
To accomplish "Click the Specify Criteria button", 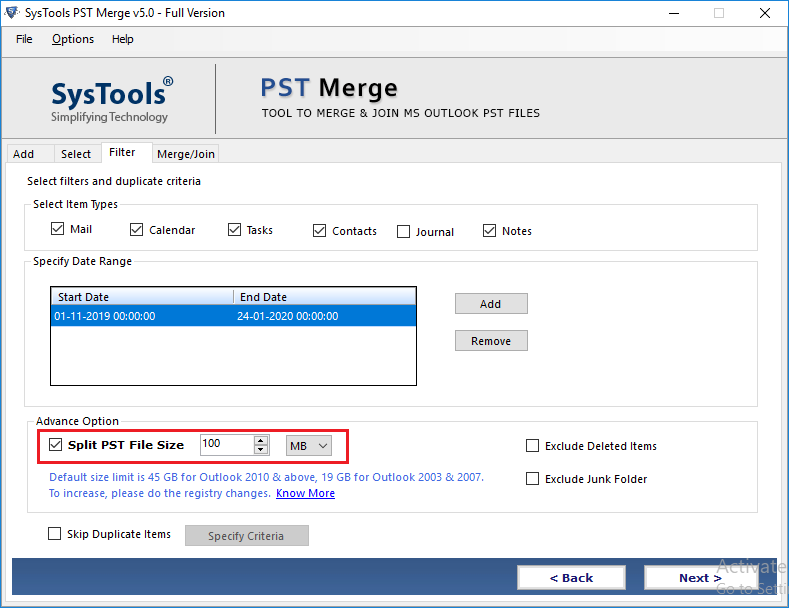I will pyautogui.click(x=247, y=536).
